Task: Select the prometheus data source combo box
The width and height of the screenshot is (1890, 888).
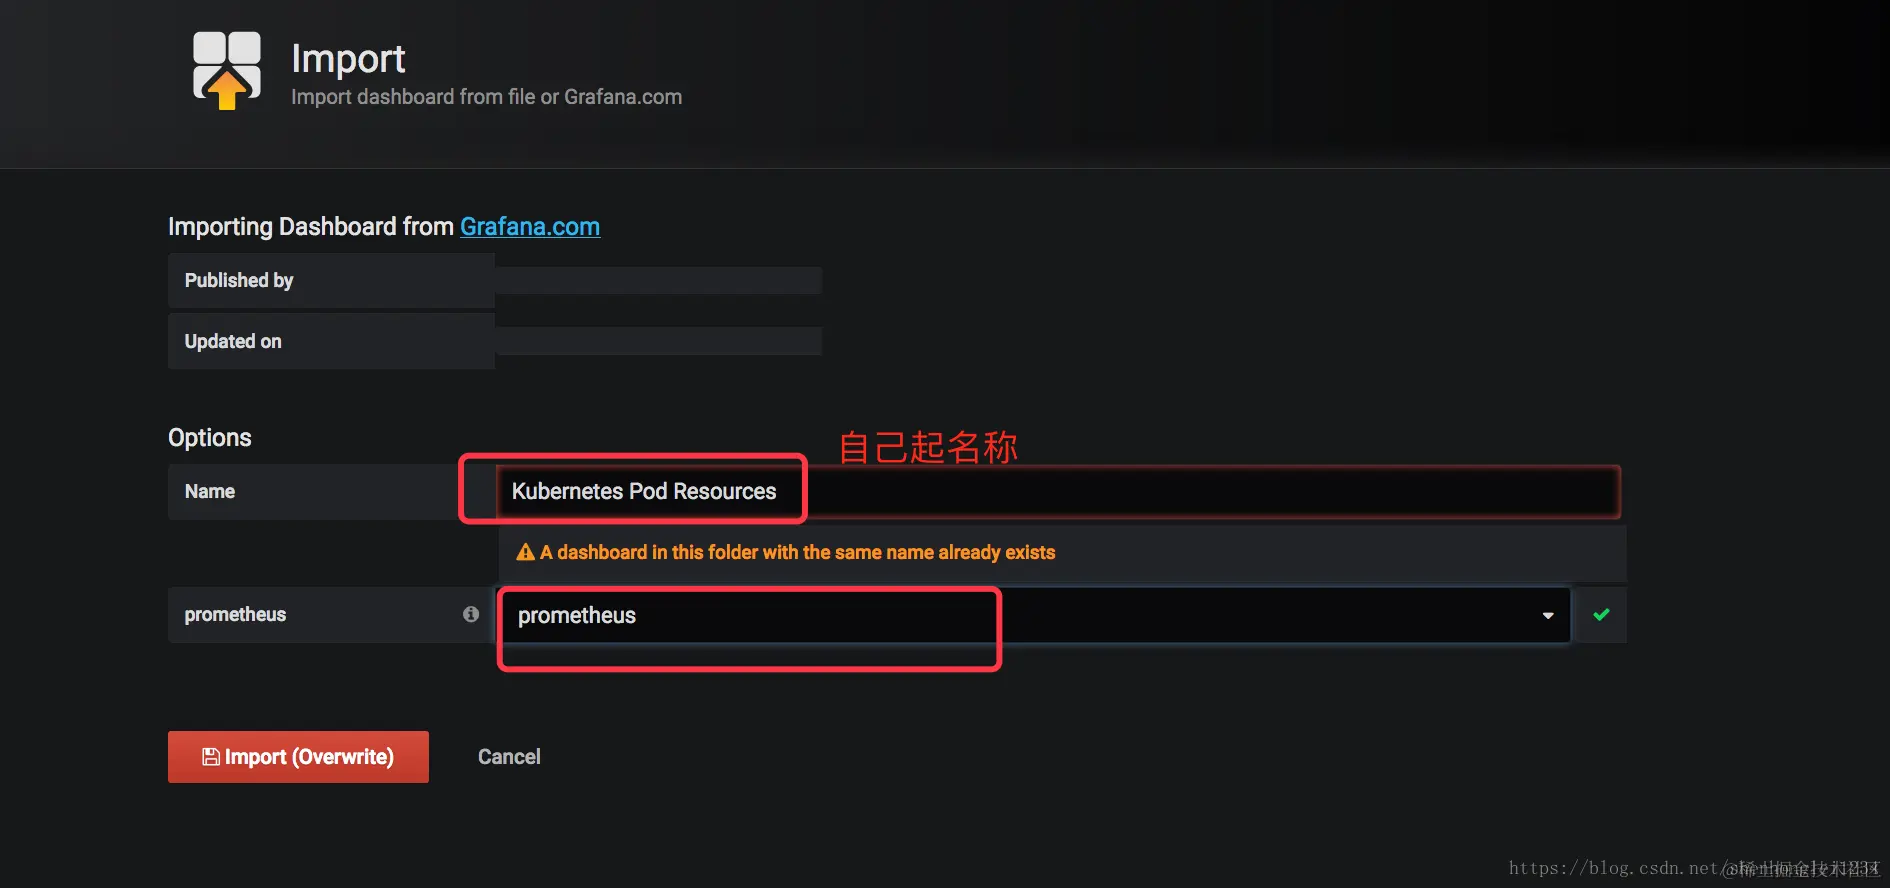Action: click(1034, 615)
